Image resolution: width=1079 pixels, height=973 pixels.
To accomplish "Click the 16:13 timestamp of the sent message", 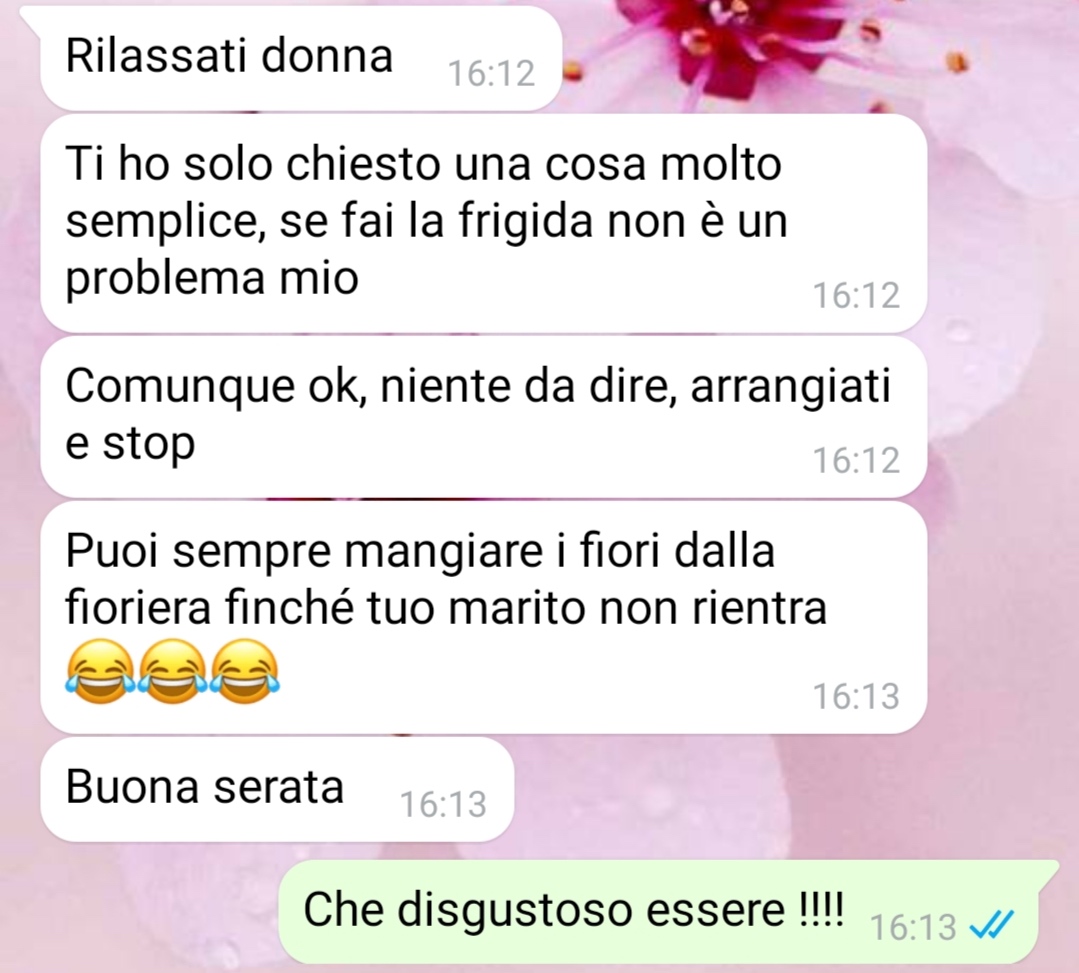I will tap(913, 927).
